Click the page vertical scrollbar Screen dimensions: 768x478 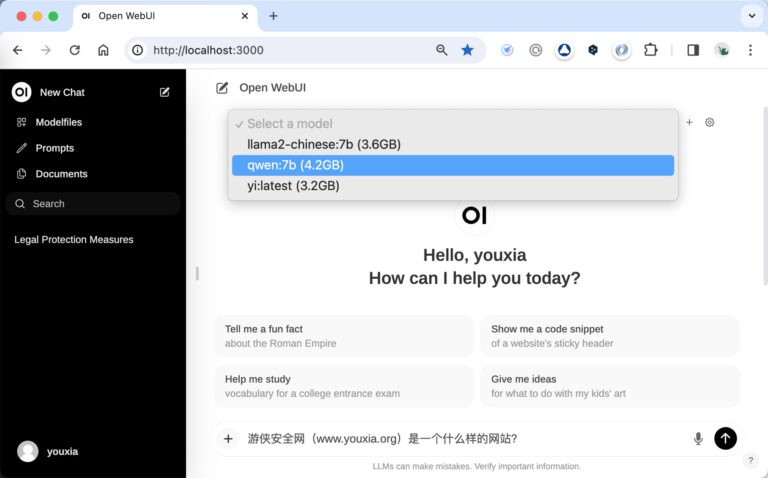765,196
